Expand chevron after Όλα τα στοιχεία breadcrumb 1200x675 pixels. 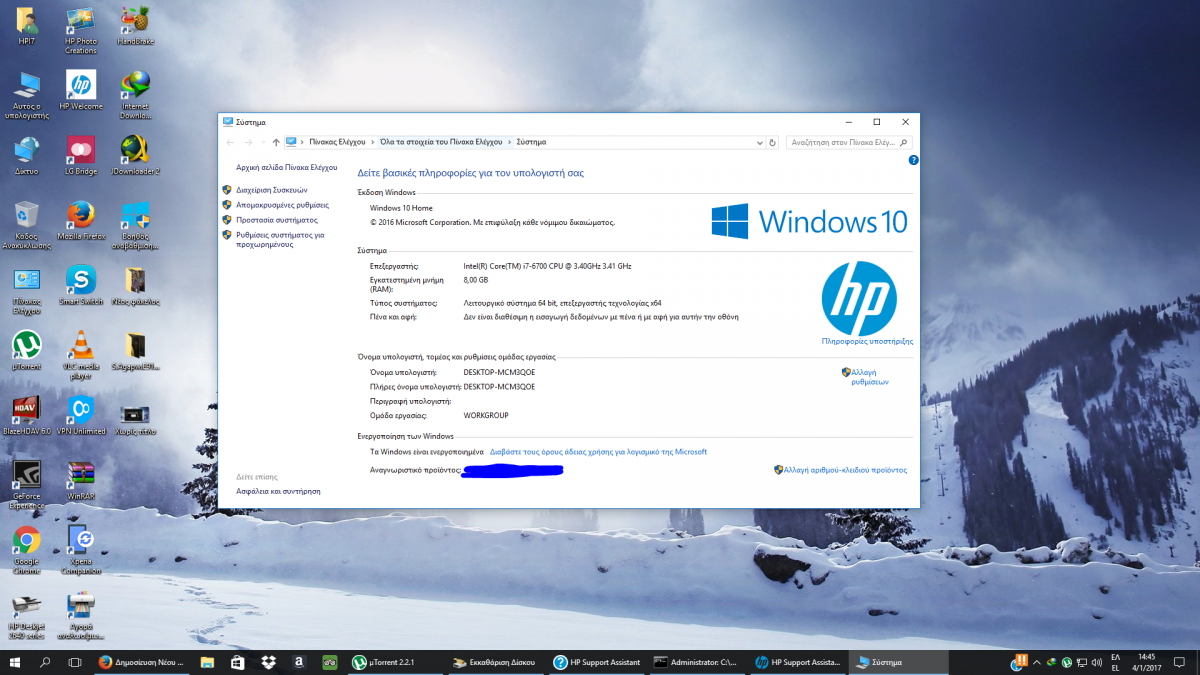tap(510, 142)
